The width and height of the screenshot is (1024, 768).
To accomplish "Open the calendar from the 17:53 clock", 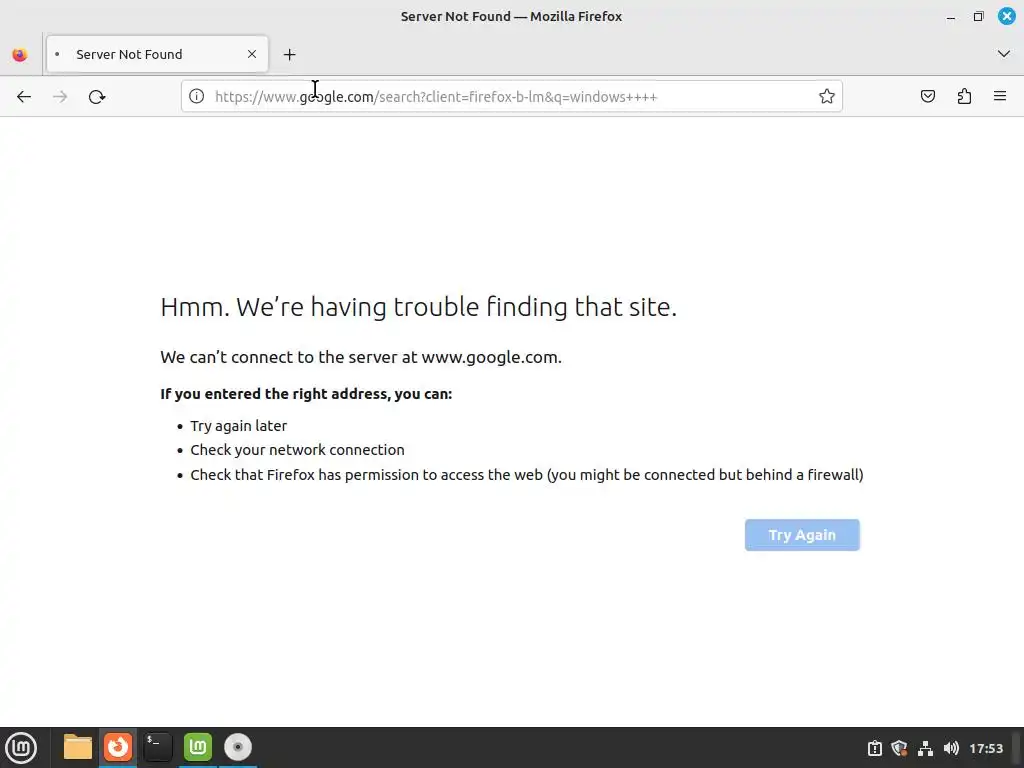I will click(x=986, y=748).
